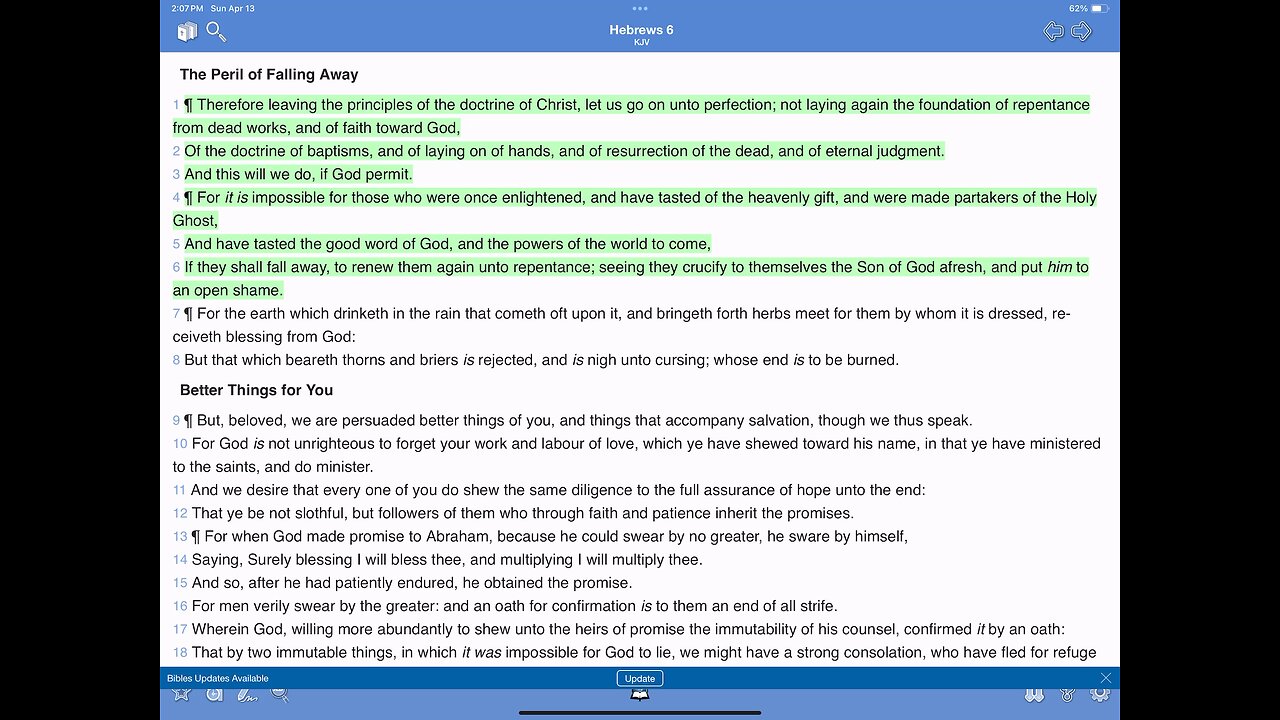Viewport: 1280px width, 720px height.
Task: Select "Better Things for You" heading
Action: (x=256, y=390)
